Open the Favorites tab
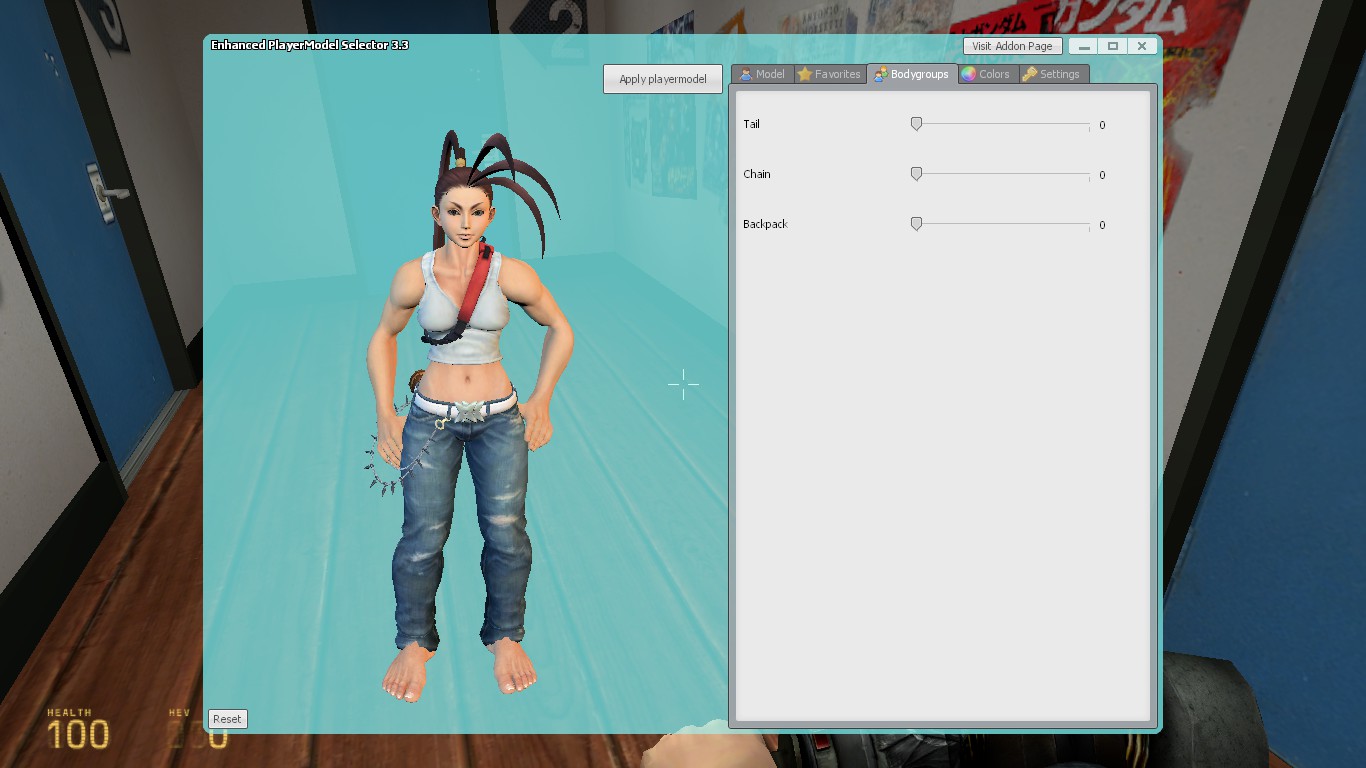The image size is (1366, 768). pos(829,74)
